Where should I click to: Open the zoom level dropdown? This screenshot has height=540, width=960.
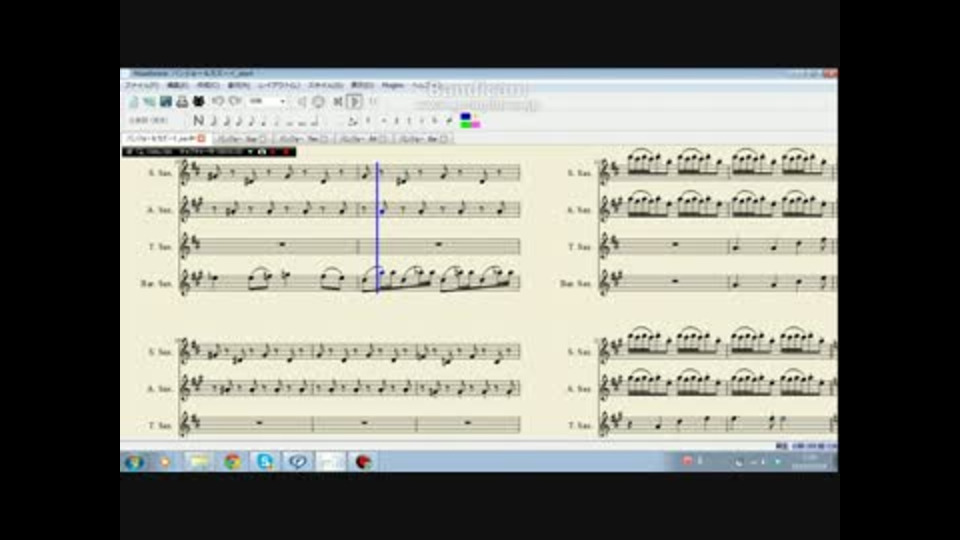(x=268, y=101)
